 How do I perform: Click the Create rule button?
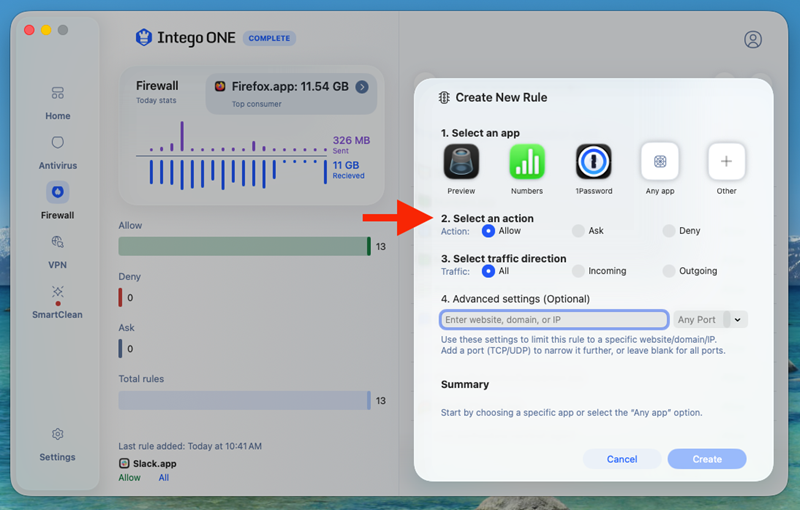coord(707,459)
